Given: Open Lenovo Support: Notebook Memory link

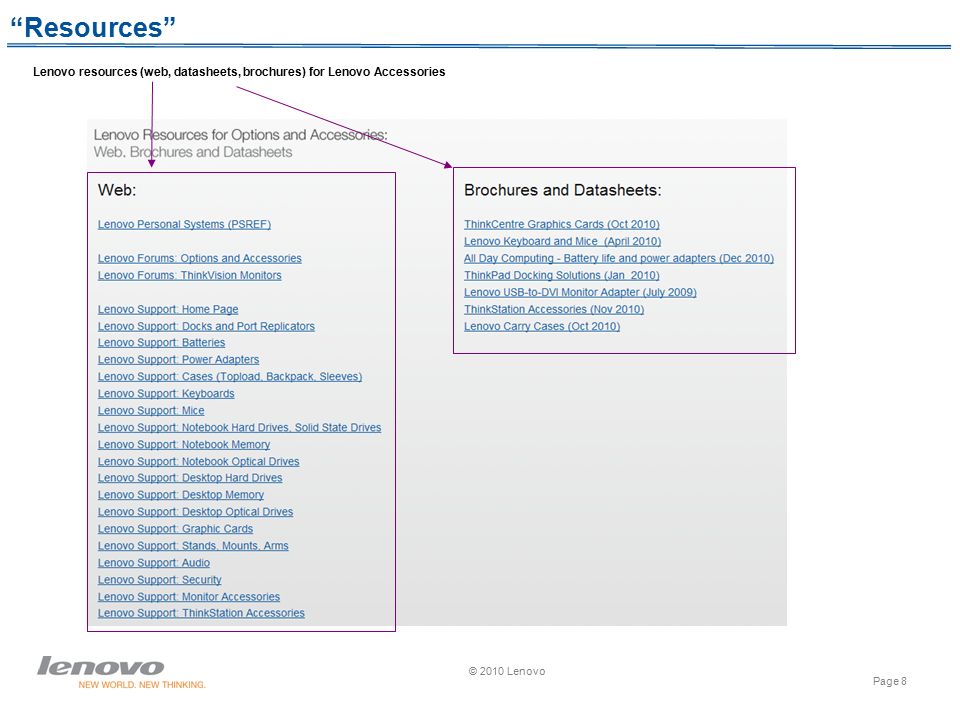Looking at the screenshot, I should click(184, 444).
